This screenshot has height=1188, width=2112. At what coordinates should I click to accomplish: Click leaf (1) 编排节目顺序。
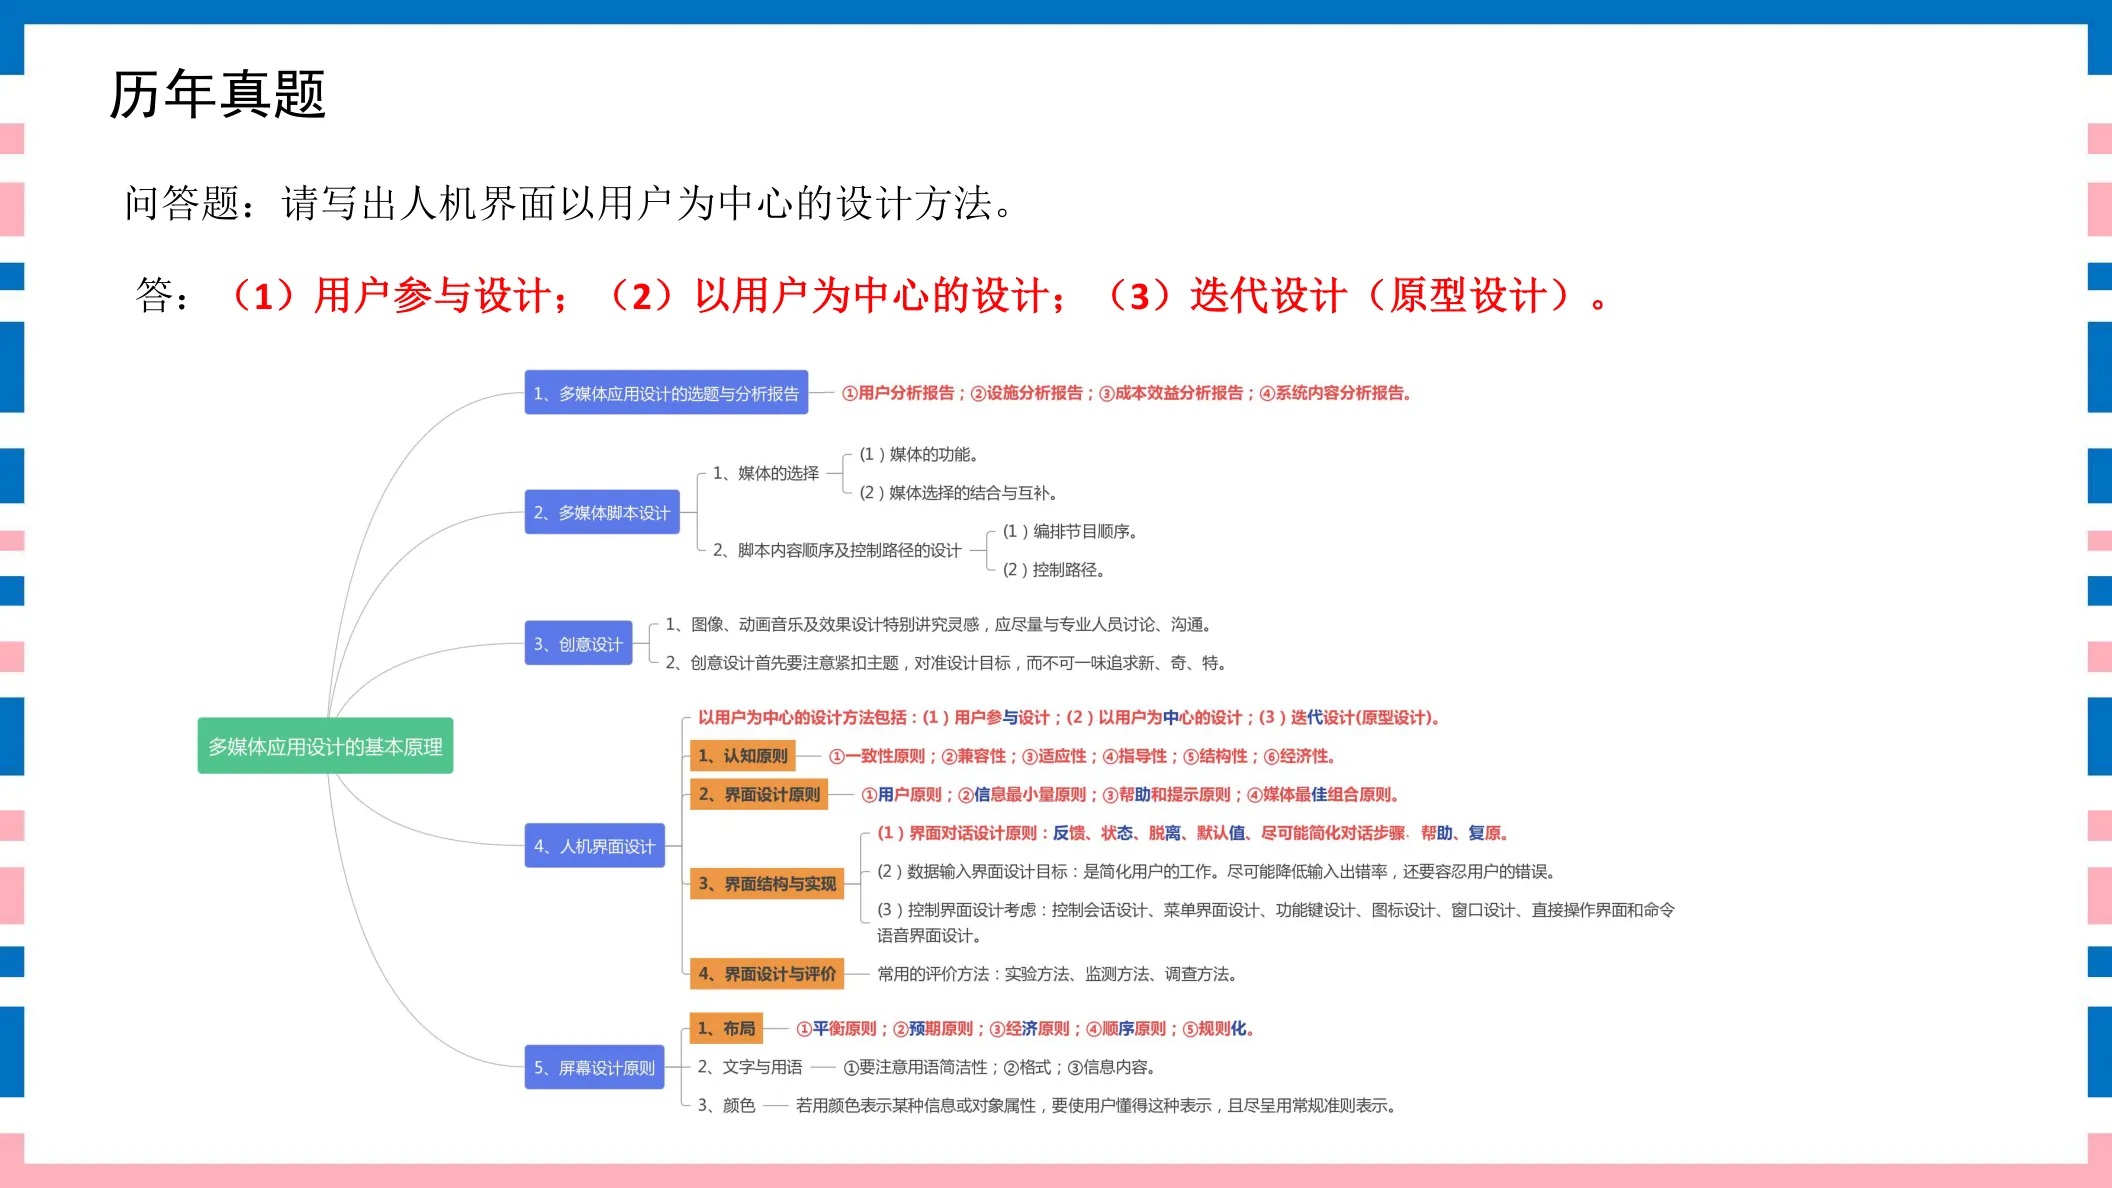tap(1070, 531)
